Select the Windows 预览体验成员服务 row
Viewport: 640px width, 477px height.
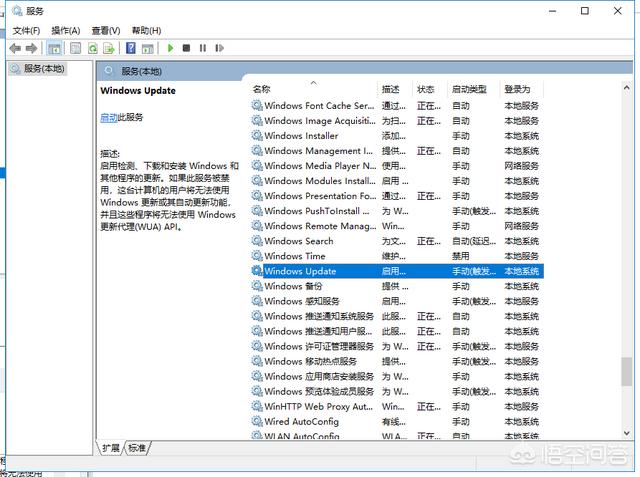pyautogui.click(x=397, y=391)
